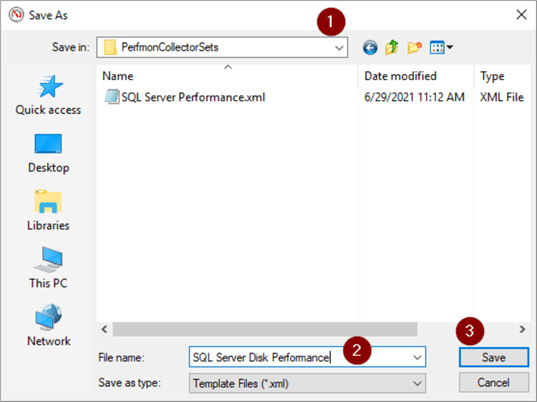Cancel the Save As dialog

(494, 382)
